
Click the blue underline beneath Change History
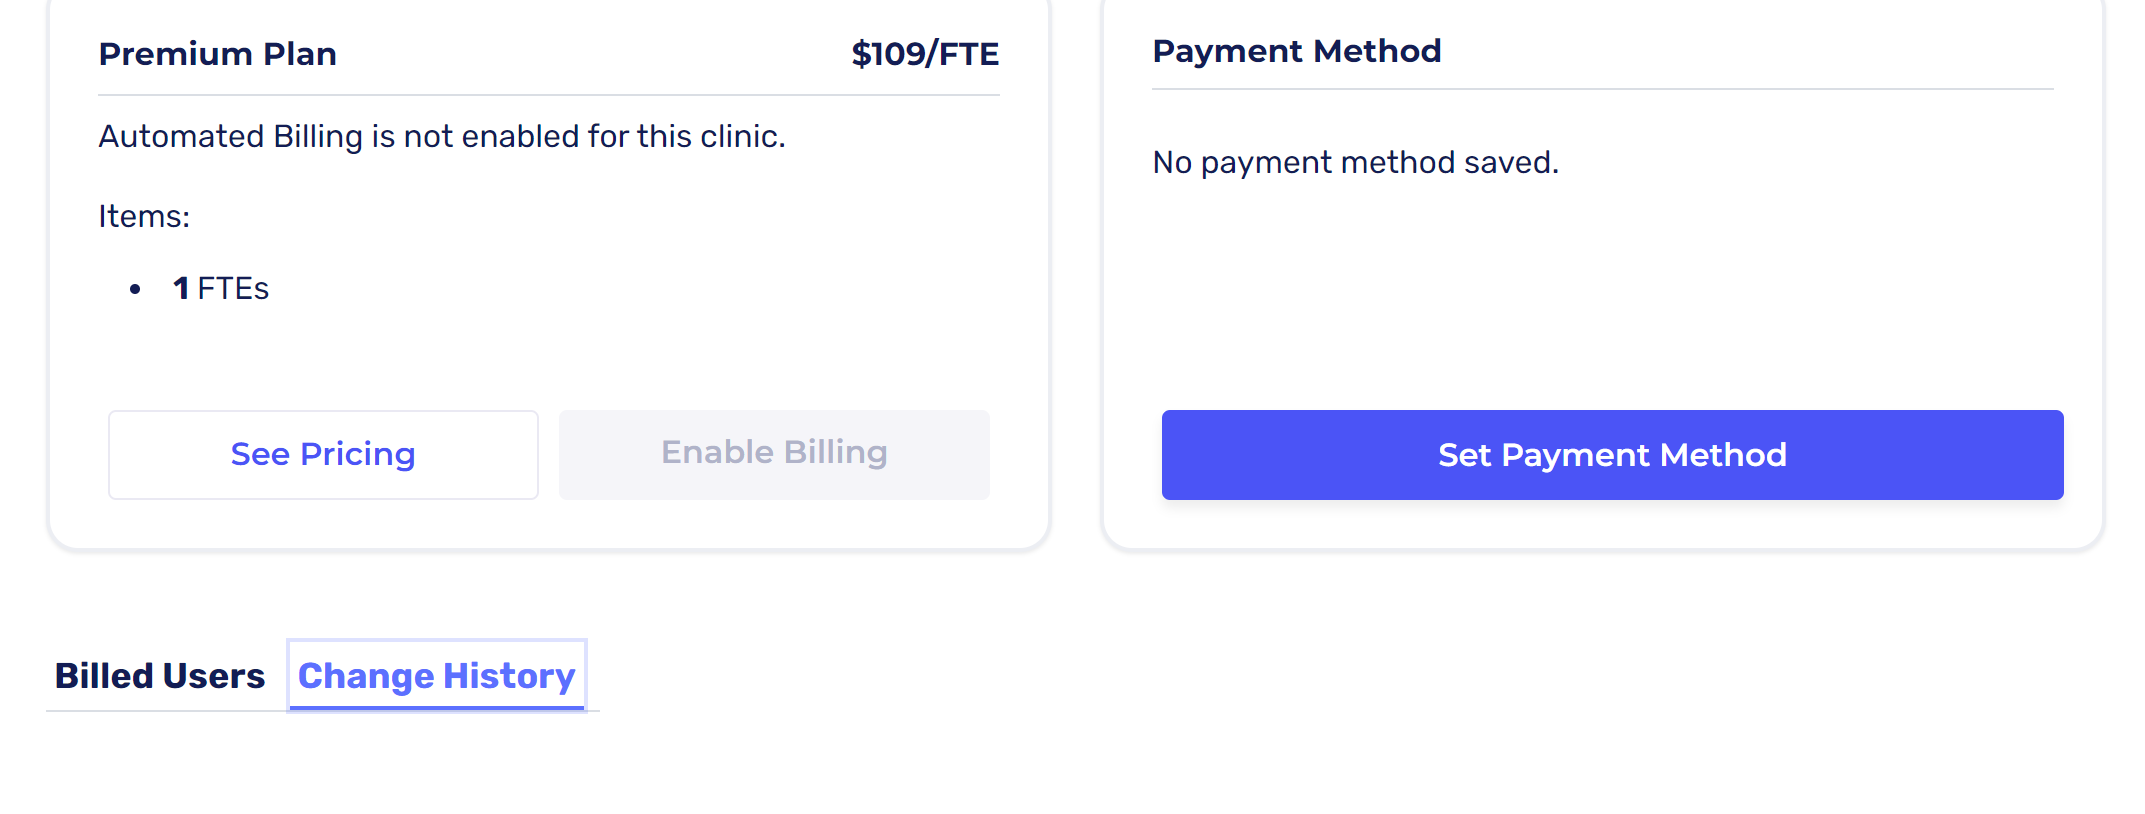click(436, 707)
